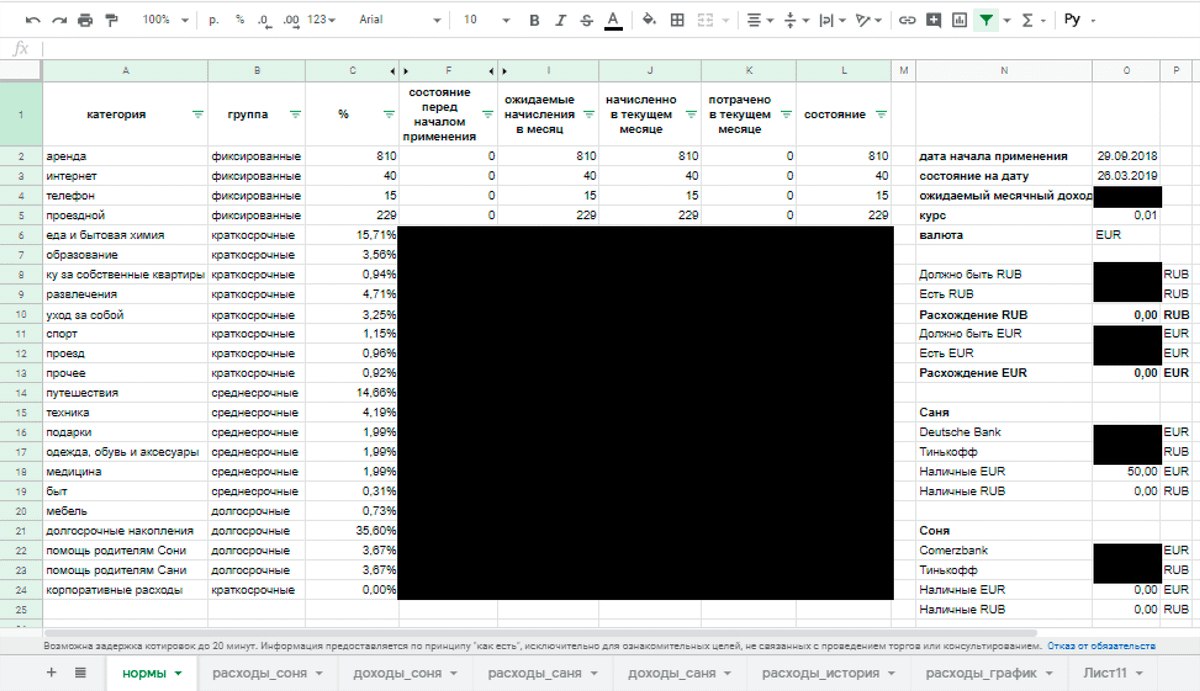Select the EUR currency value cell
The image size is (1200, 691).
pos(1126,235)
